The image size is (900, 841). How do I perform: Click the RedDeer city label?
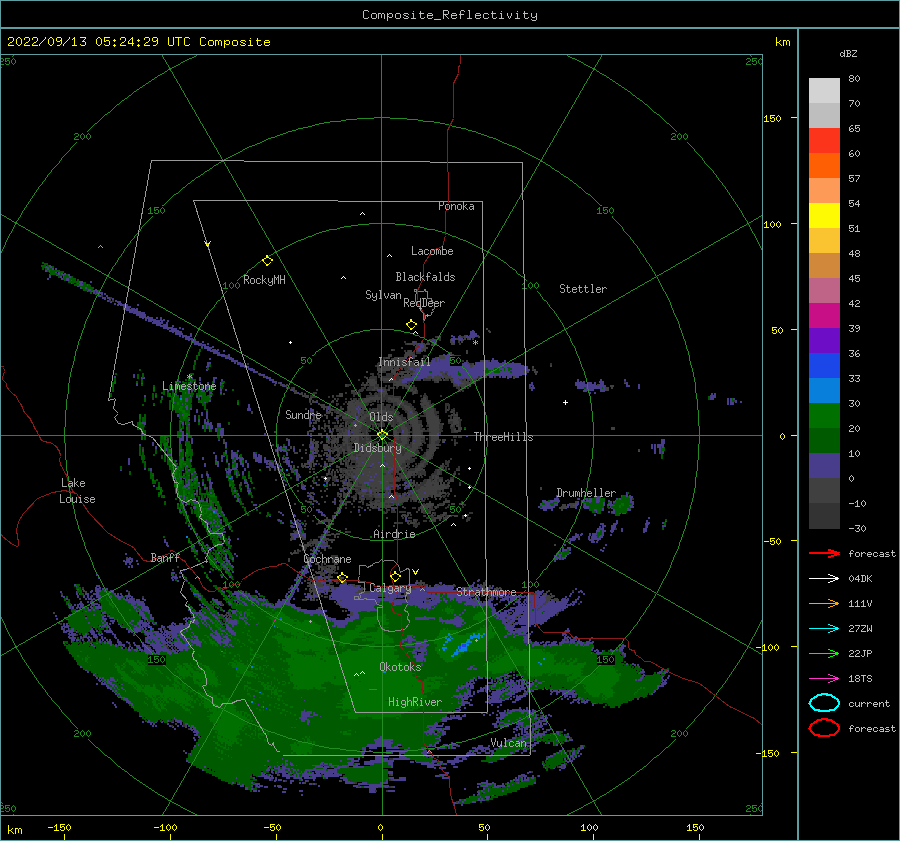[x=424, y=303]
